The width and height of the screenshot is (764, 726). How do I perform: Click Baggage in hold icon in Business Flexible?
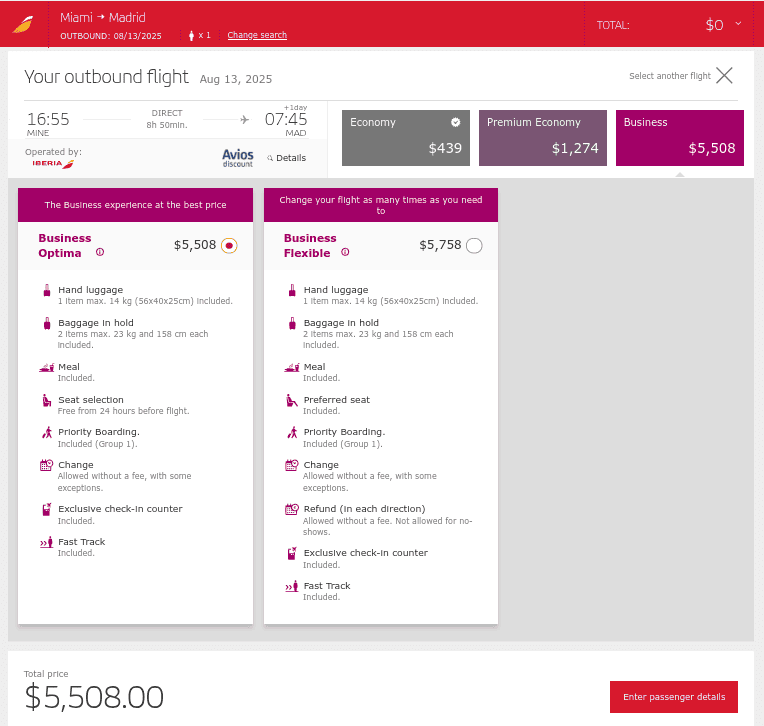tap(292, 324)
